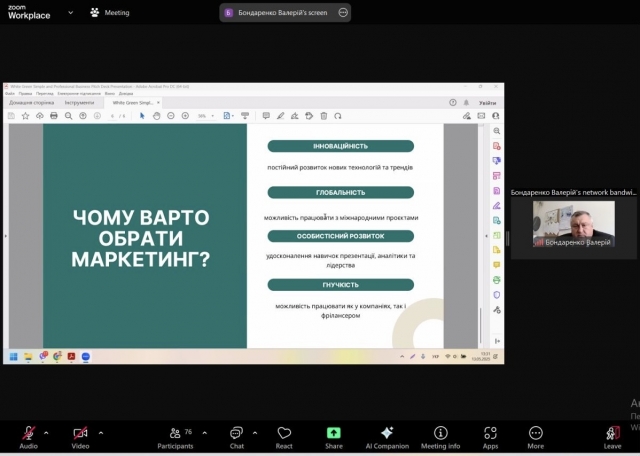Viewport: 640px width, 456px height.
Task: Toggle the Chat options chevron
Action: 256,432
